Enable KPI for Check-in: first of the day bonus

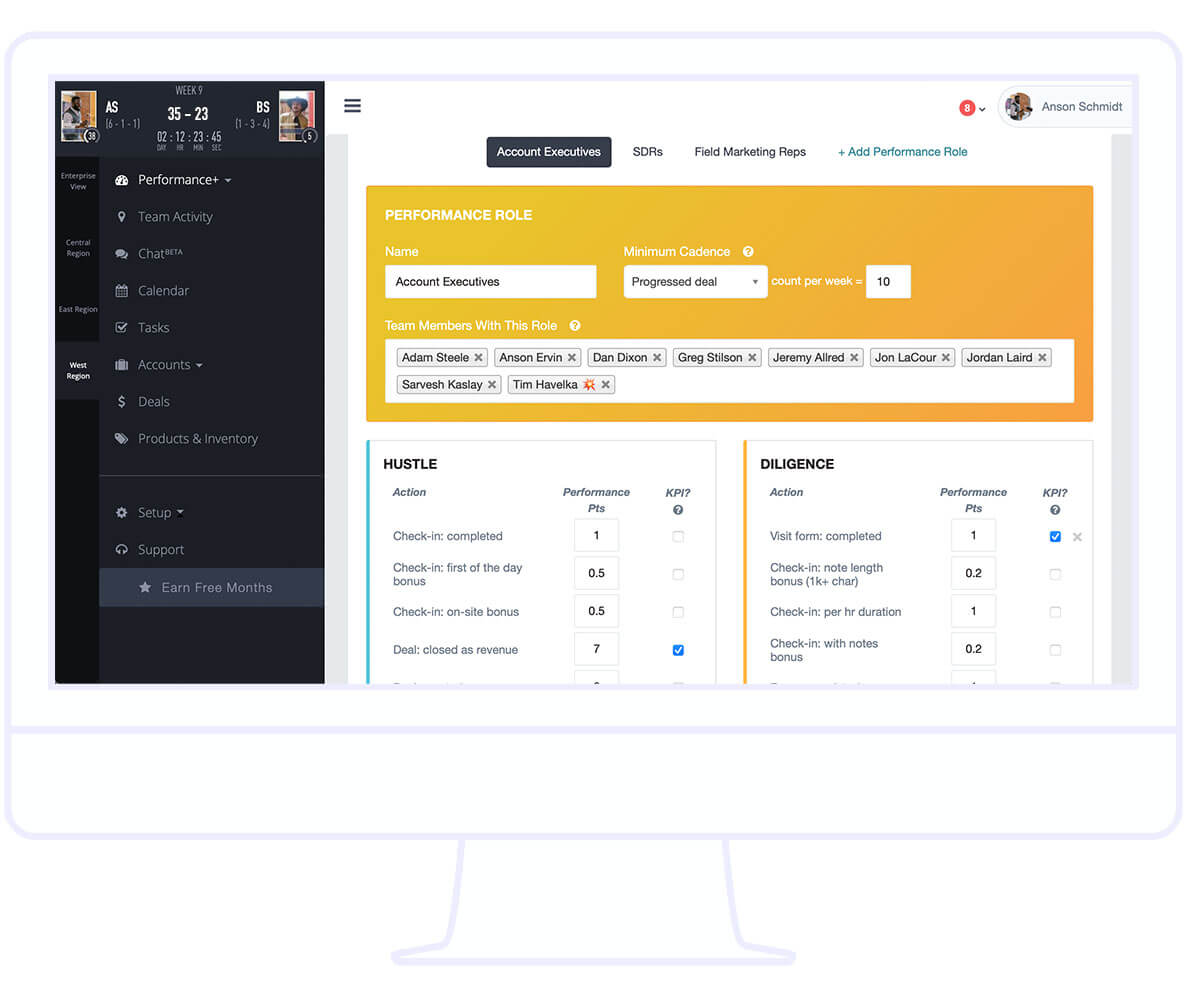click(678, 575)
